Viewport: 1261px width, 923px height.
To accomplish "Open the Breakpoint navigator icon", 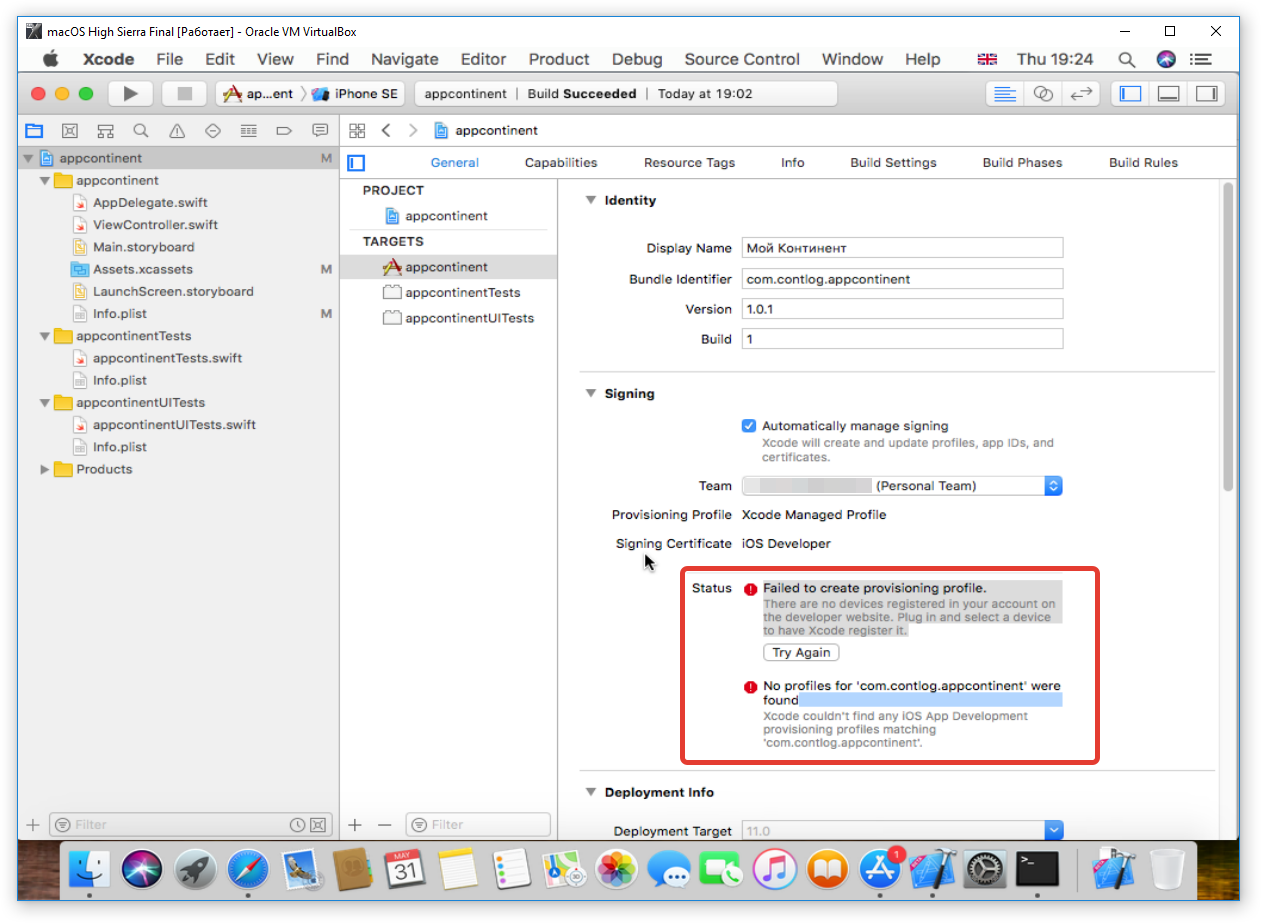I will [x=284, y=130].
